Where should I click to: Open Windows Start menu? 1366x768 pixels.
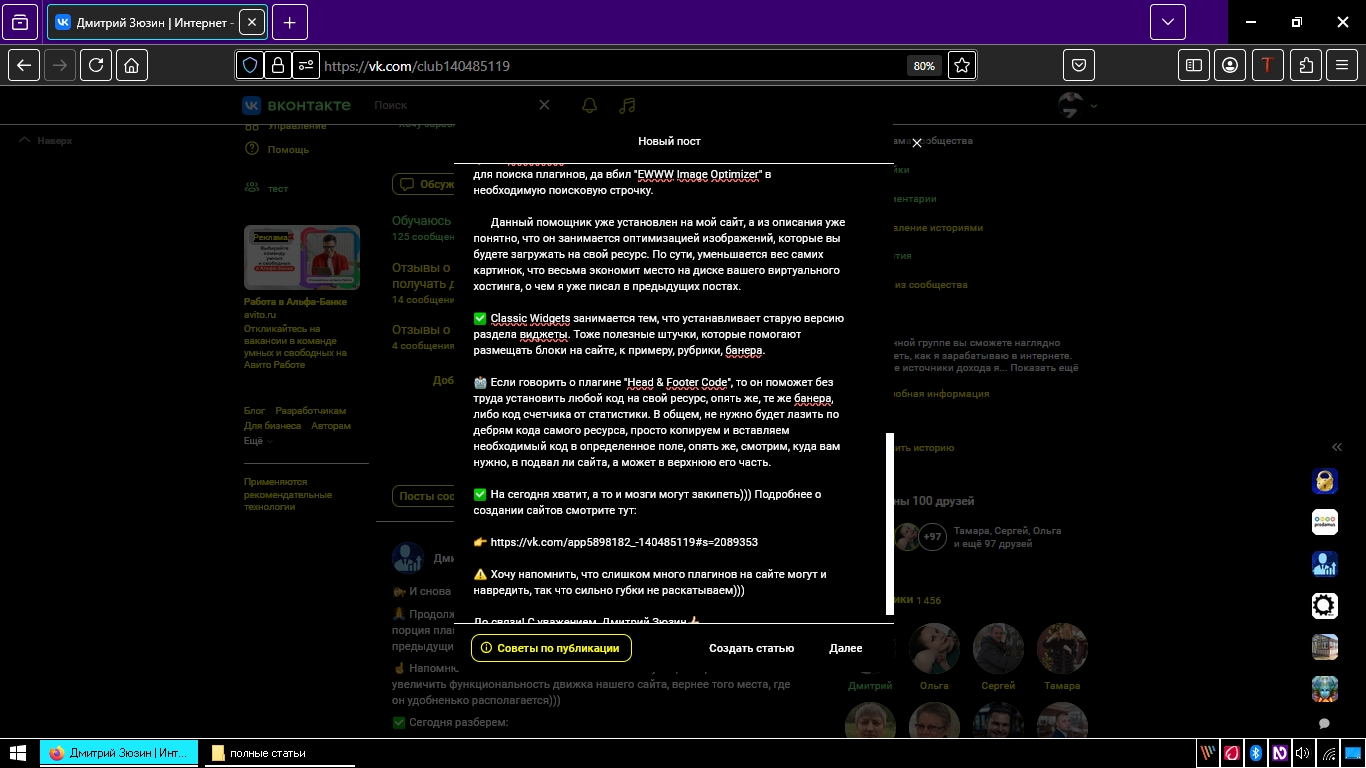18,753
